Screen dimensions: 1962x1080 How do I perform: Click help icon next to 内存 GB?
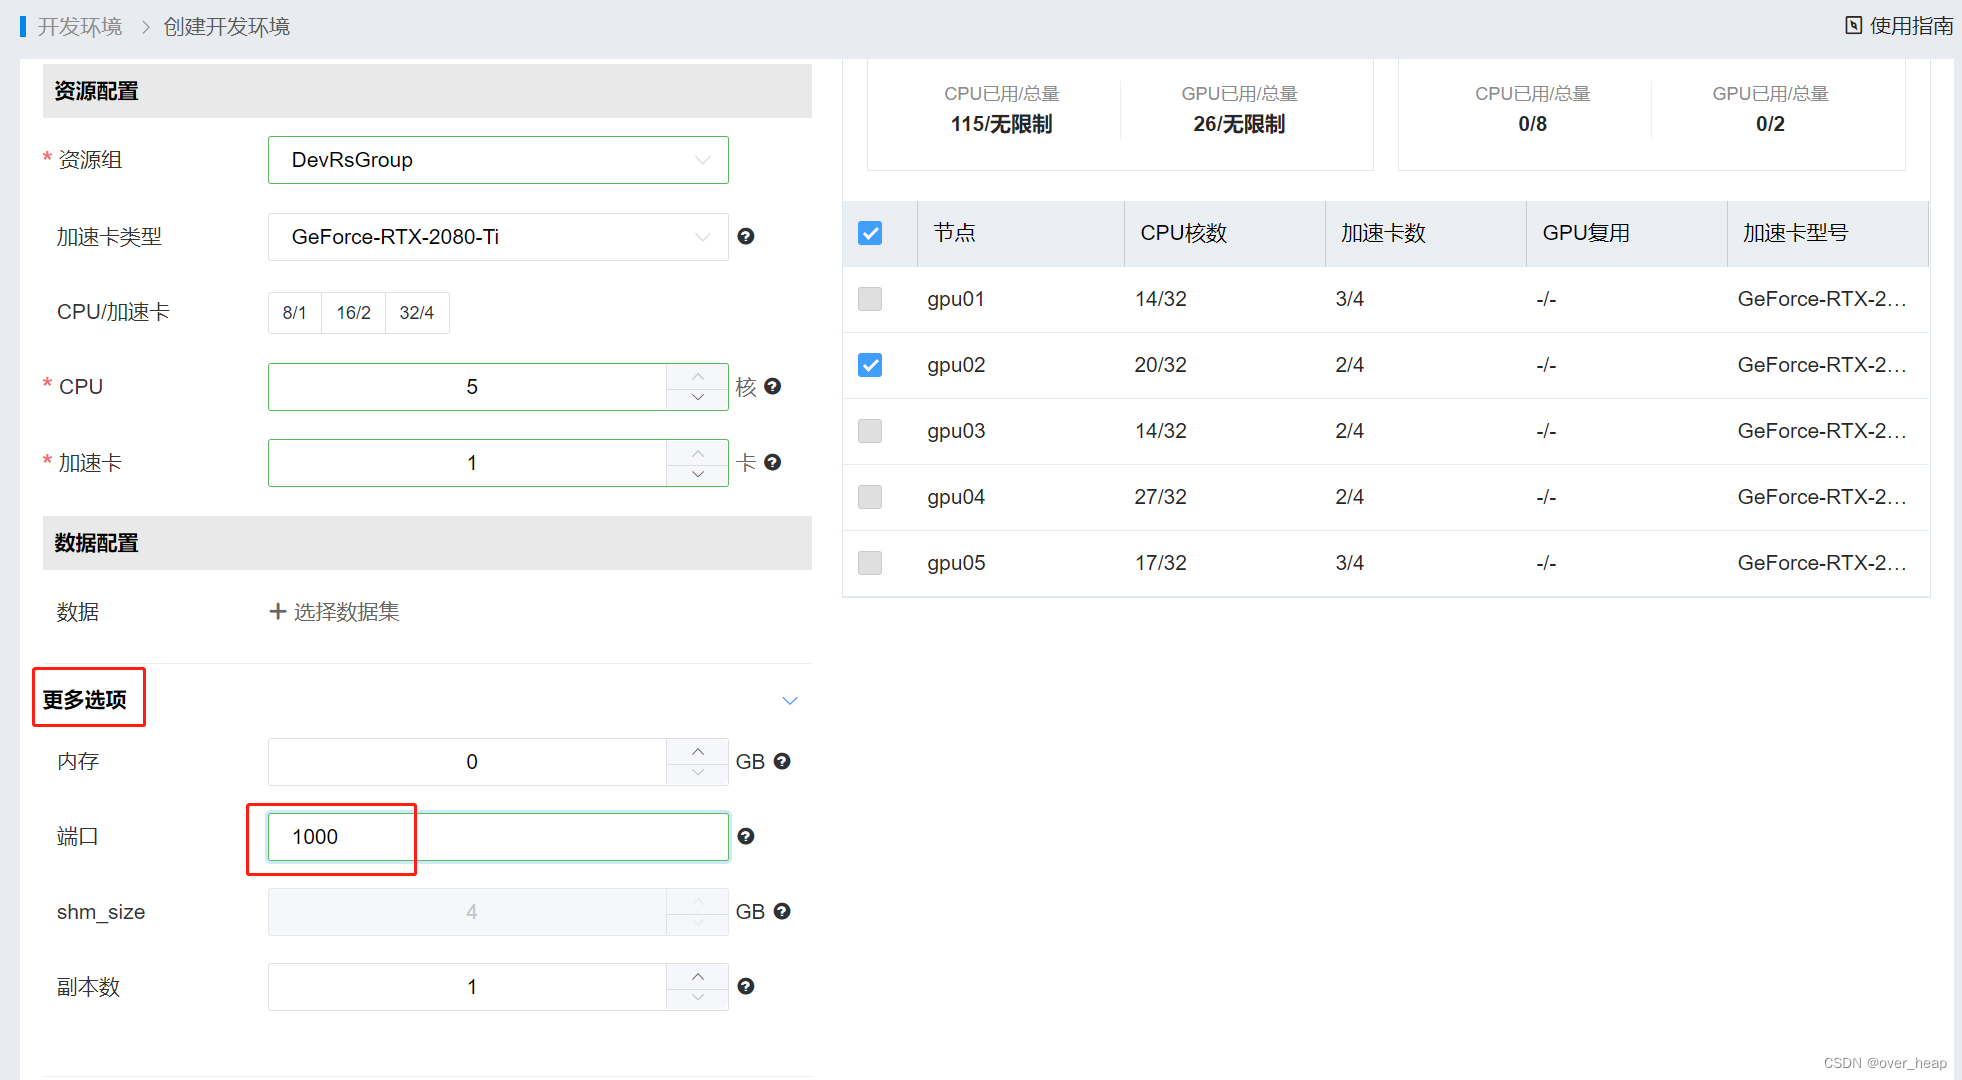click(x=782, y=762)
